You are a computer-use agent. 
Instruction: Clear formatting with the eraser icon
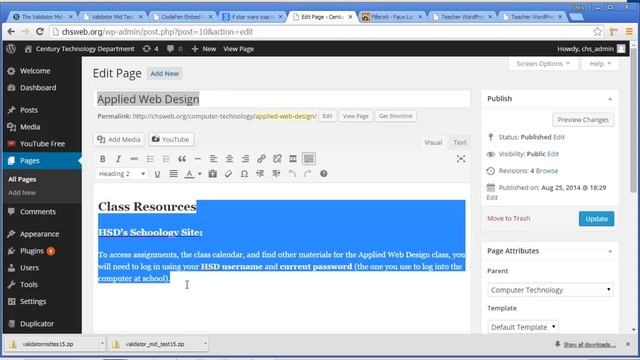[228, 174]
